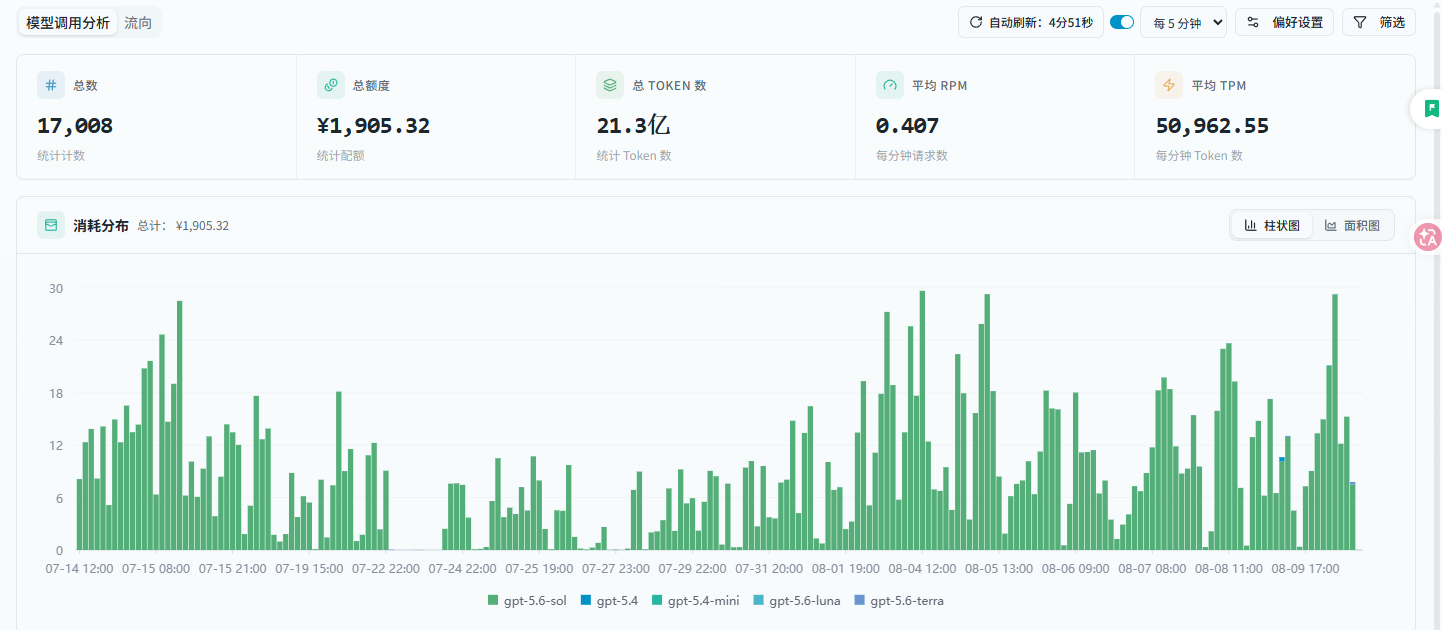Click the lightning icon beside 平均 TPM

click(1169, 85)
